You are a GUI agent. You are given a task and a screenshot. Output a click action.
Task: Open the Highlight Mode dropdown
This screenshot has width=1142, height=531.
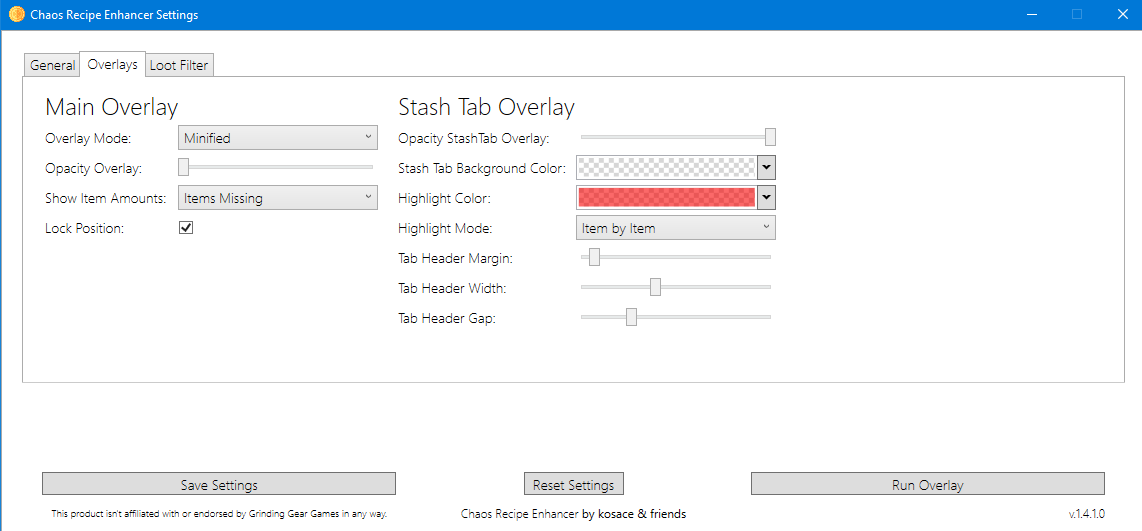click(x=676, y=228)
